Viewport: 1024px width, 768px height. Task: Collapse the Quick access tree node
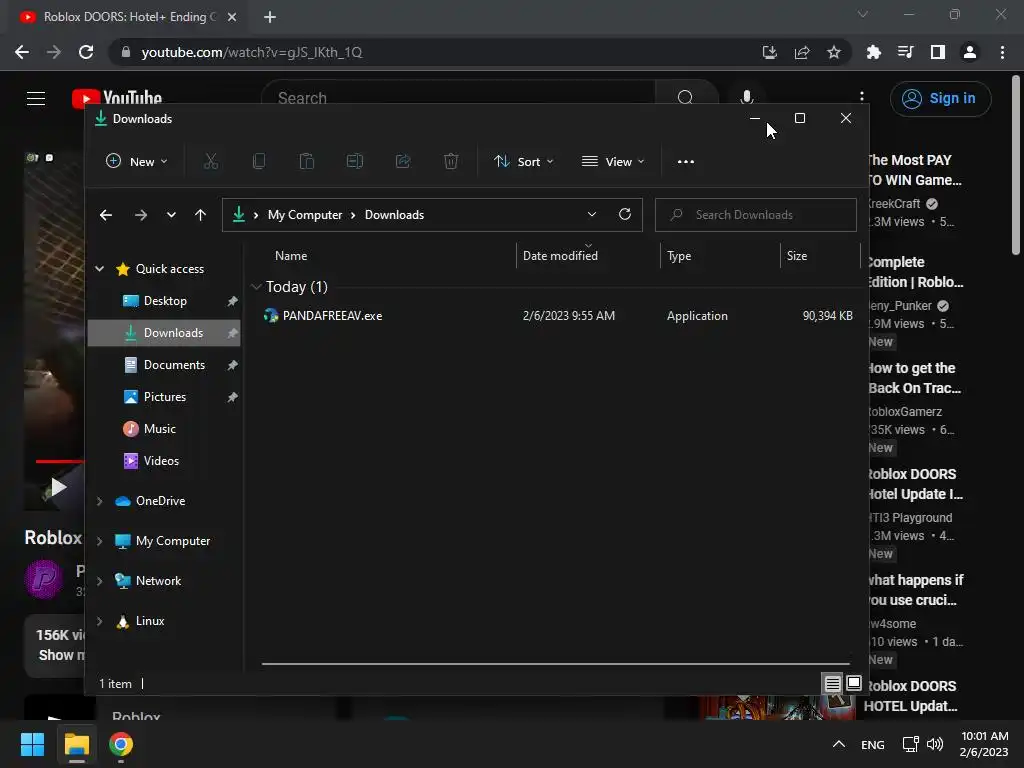pyautogui.click(x=99, y=268)
